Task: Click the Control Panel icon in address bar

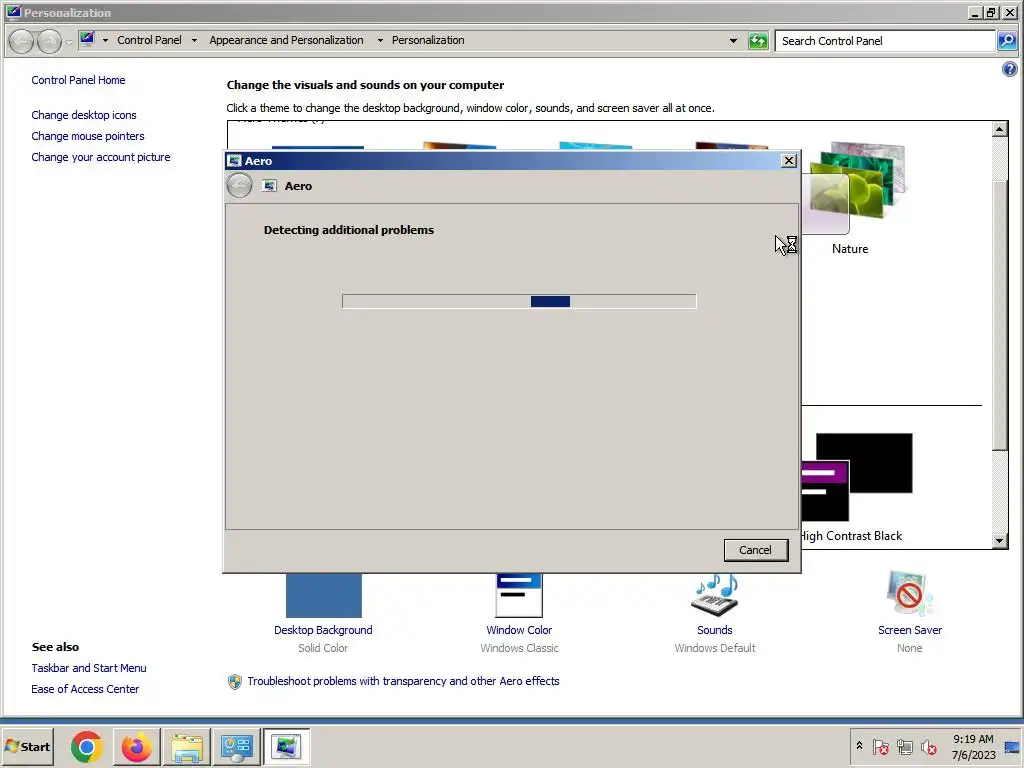Action: [x=87, y=40]
